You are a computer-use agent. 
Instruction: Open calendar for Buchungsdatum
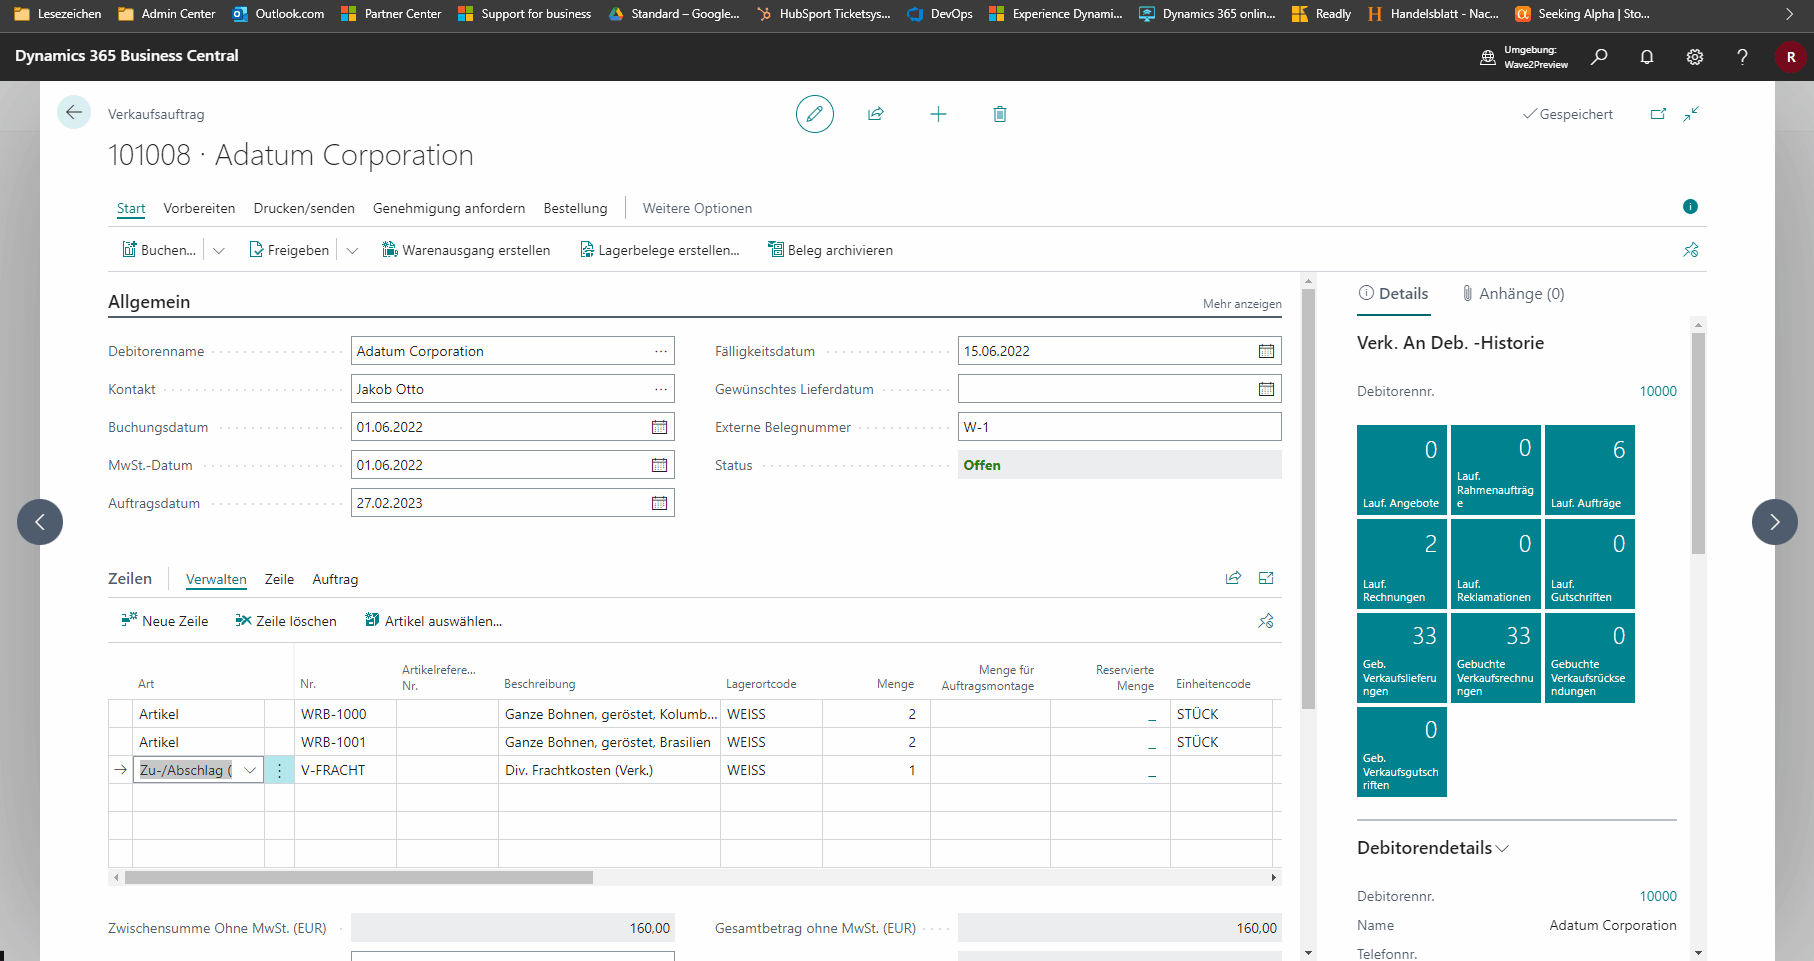tap(660, 427)
